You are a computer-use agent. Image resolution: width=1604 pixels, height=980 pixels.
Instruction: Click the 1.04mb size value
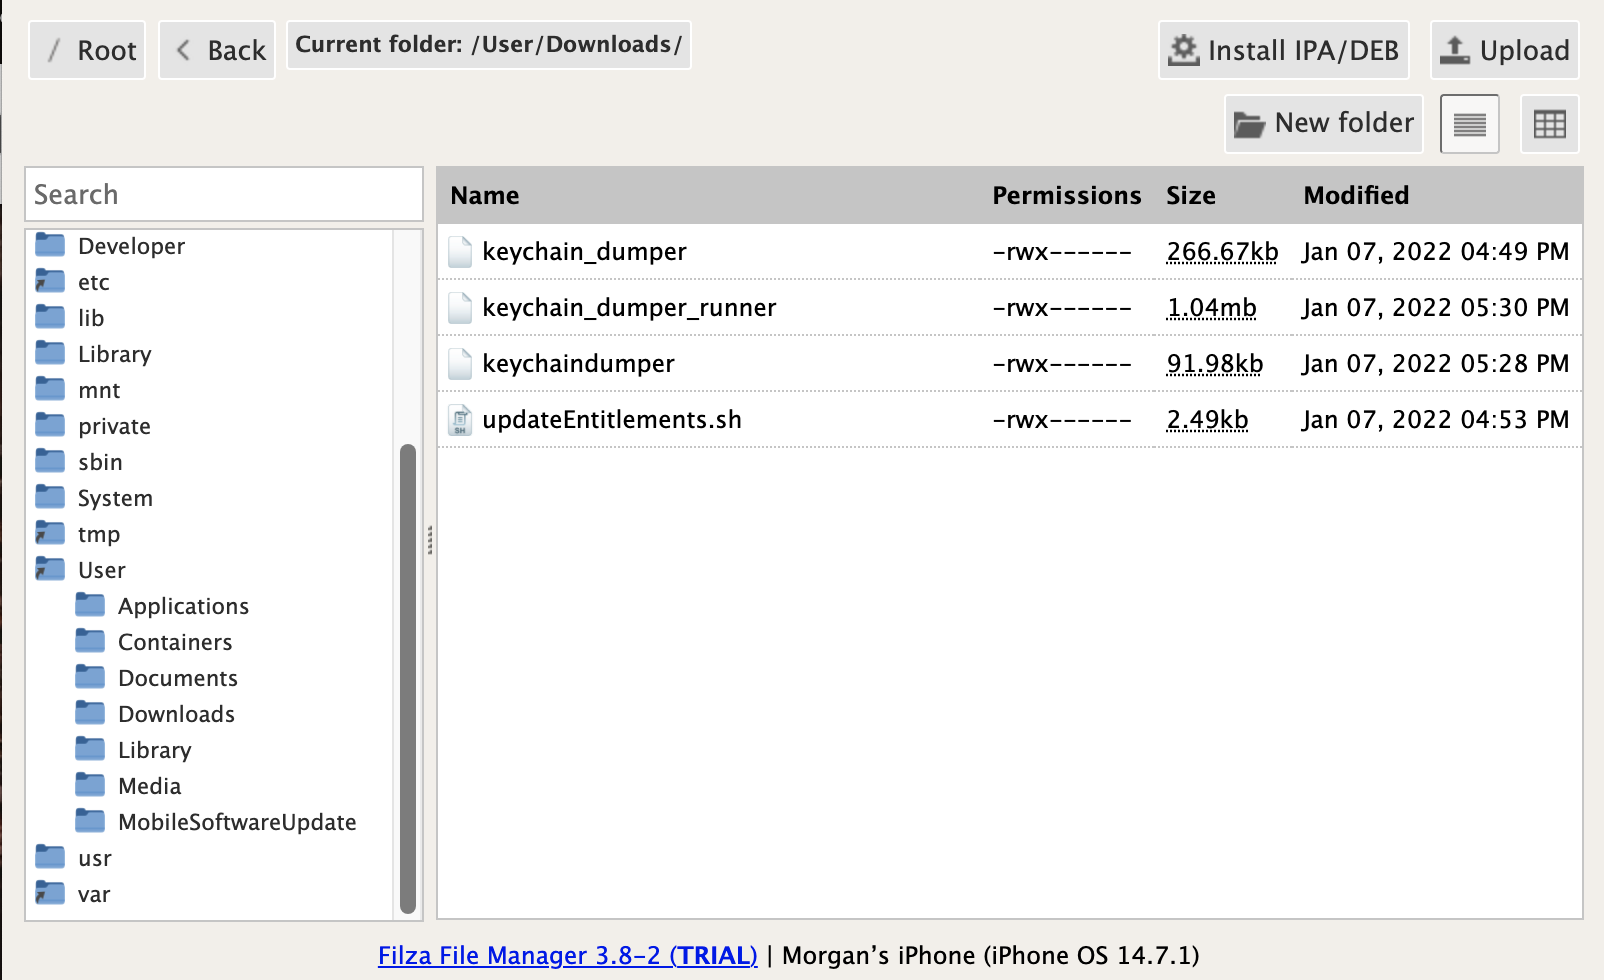click(1211, 308)
